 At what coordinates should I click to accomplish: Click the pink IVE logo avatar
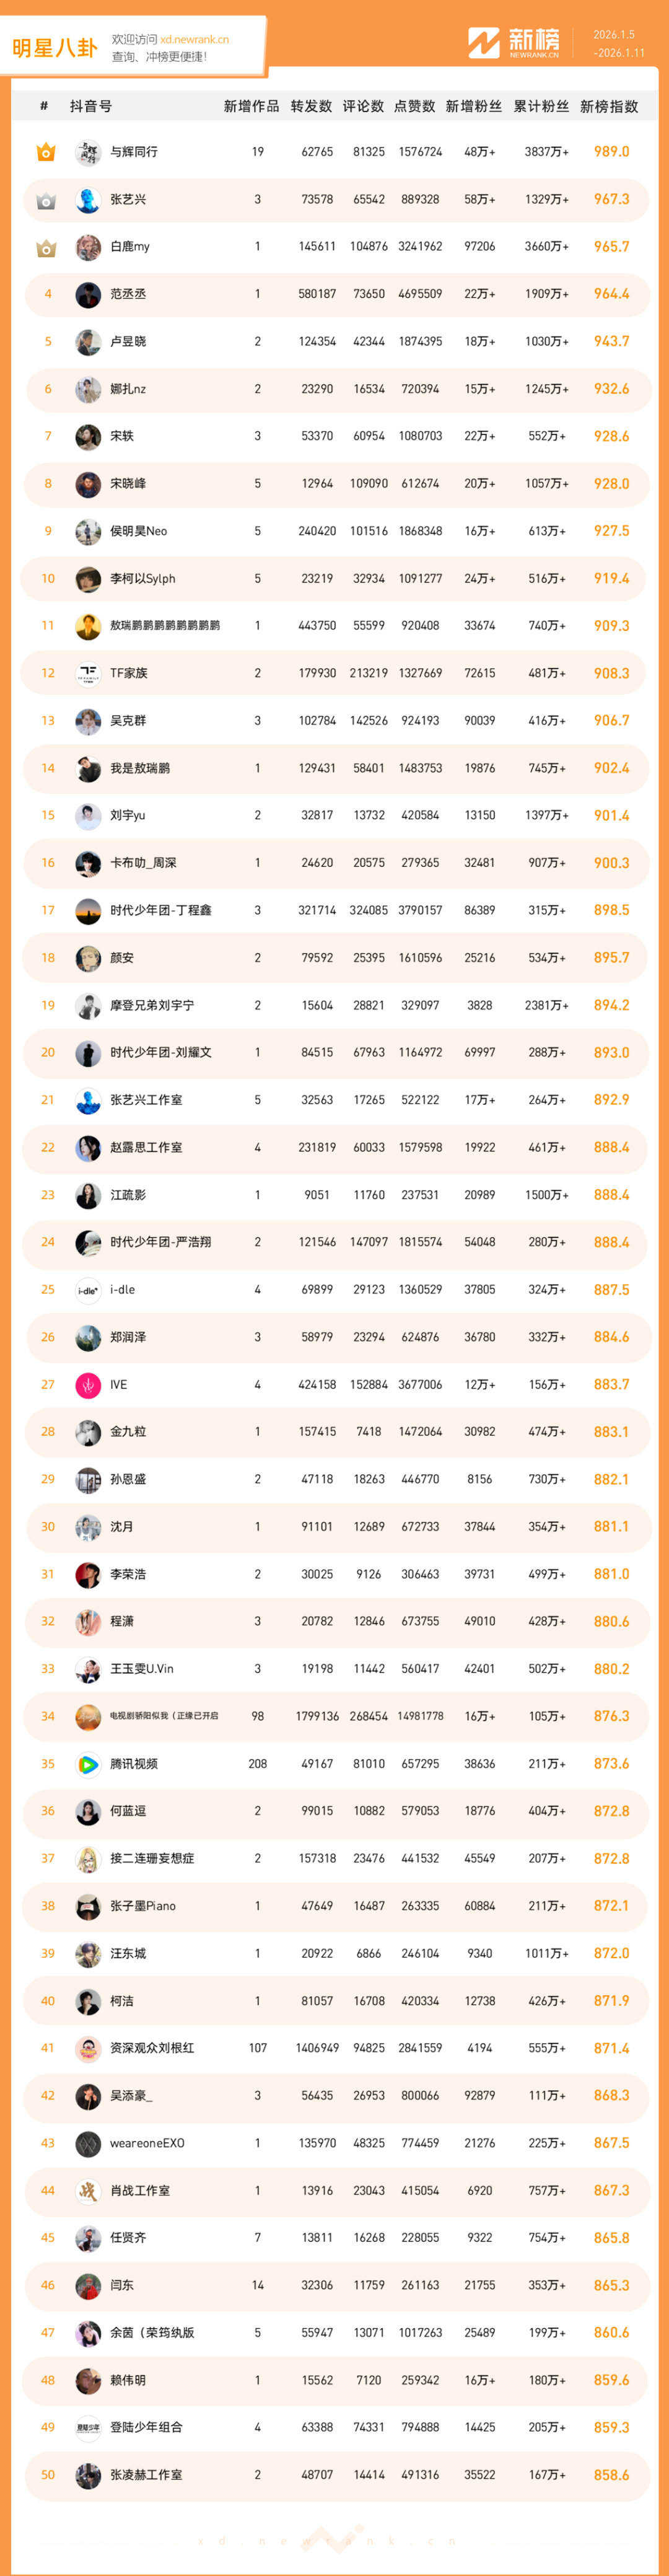88,1385
